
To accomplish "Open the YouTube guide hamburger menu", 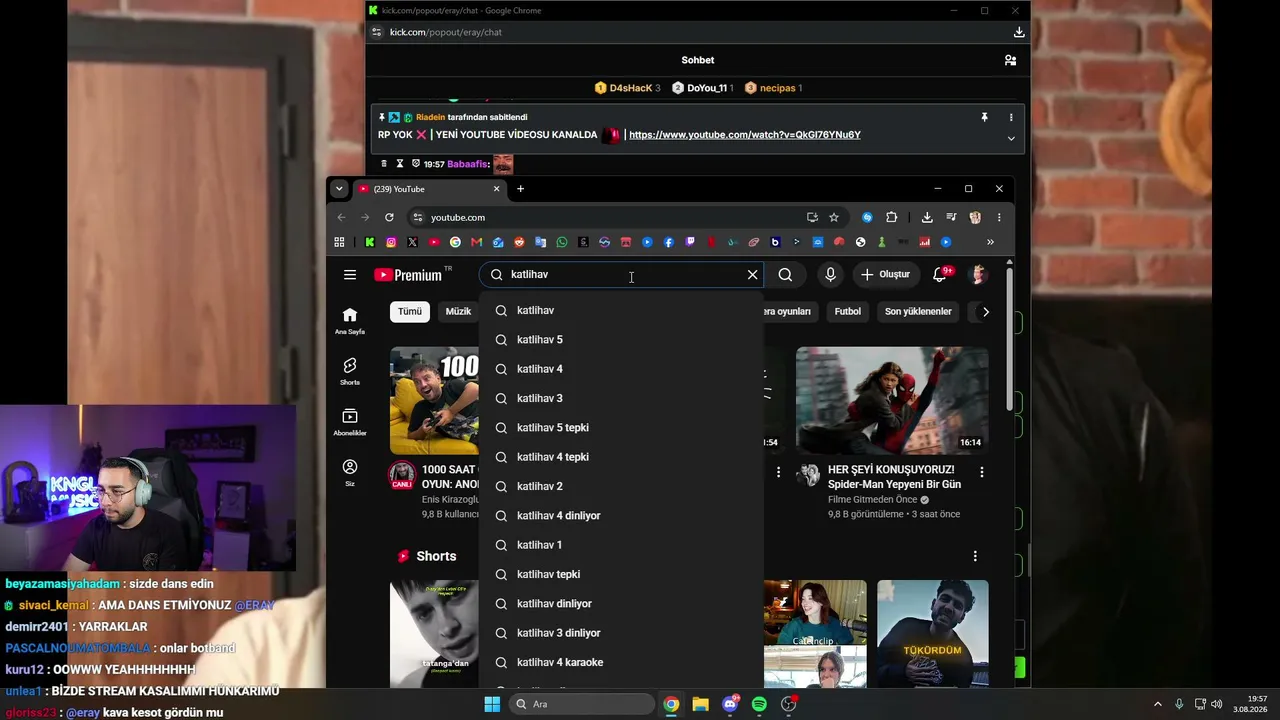I will click(350, 275).
